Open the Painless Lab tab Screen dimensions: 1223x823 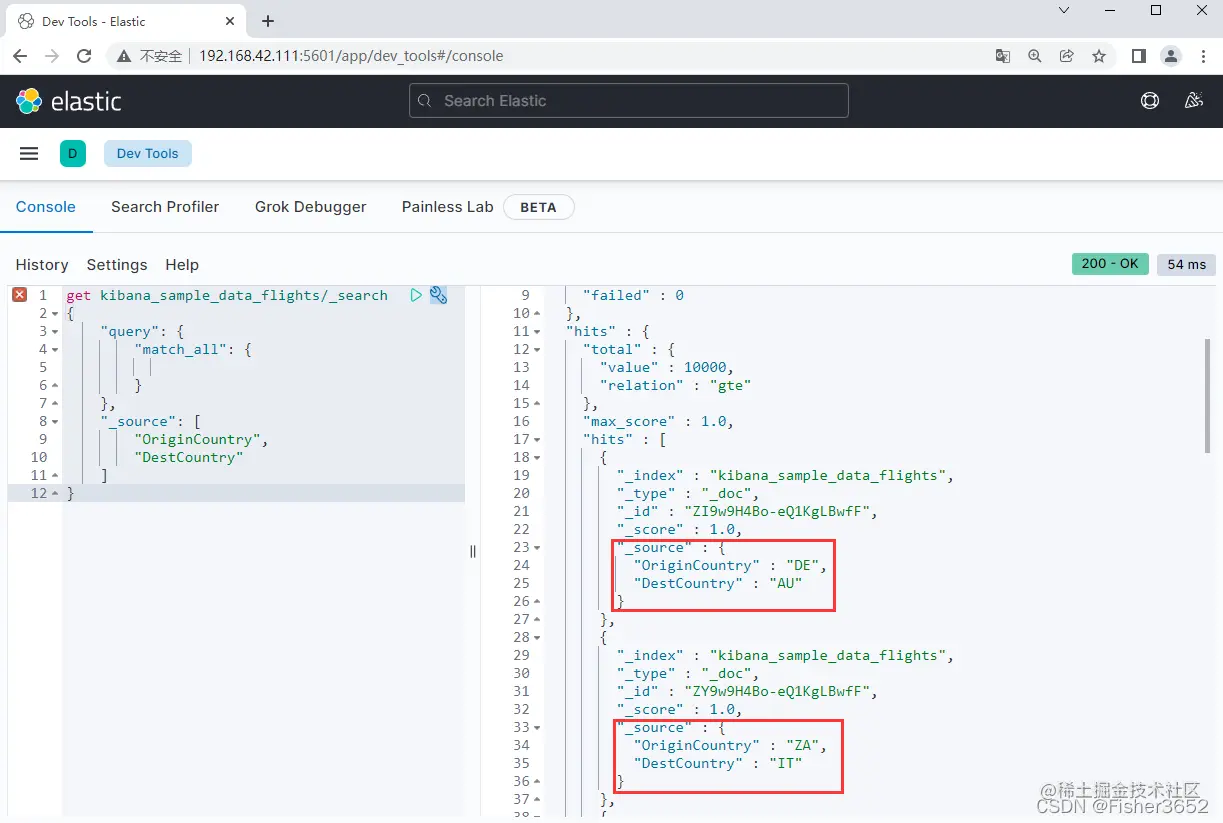point(447,207)
